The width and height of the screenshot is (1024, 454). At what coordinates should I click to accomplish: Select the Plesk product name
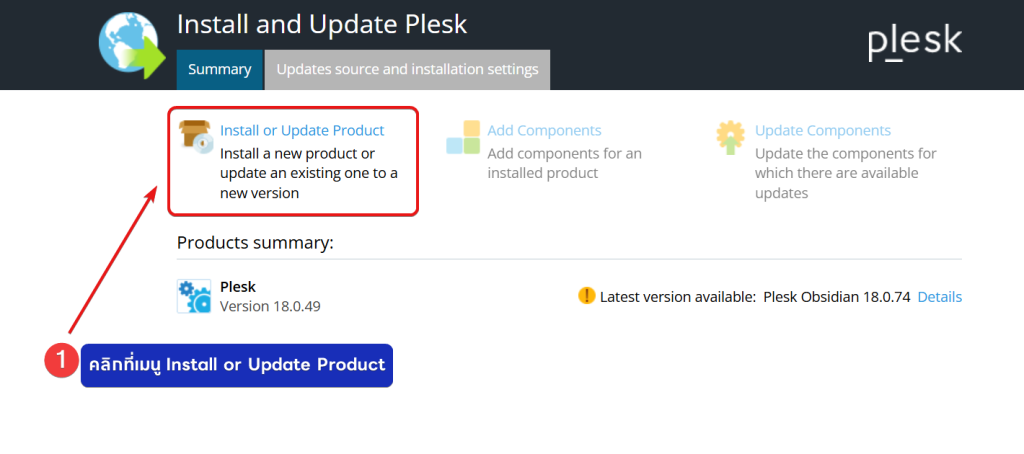pyautogui.click(x=238, y=287)
